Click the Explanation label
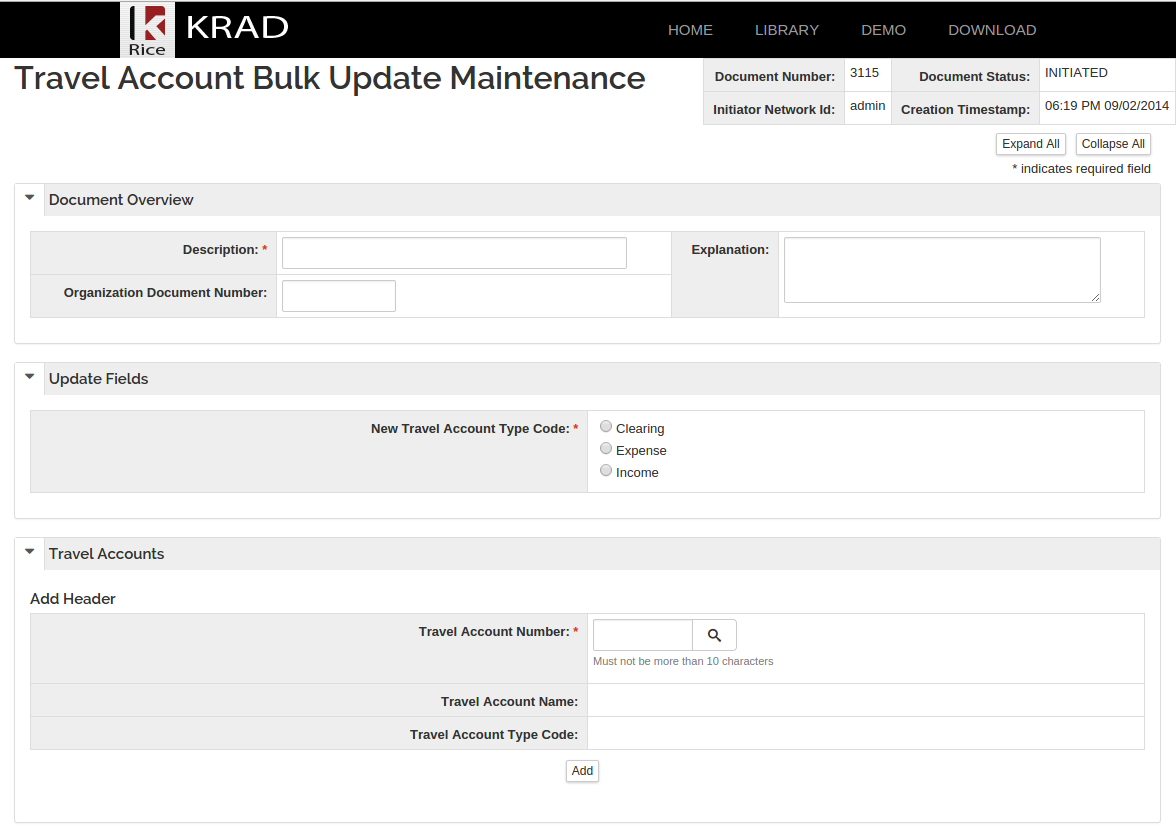 pos(730,250)
